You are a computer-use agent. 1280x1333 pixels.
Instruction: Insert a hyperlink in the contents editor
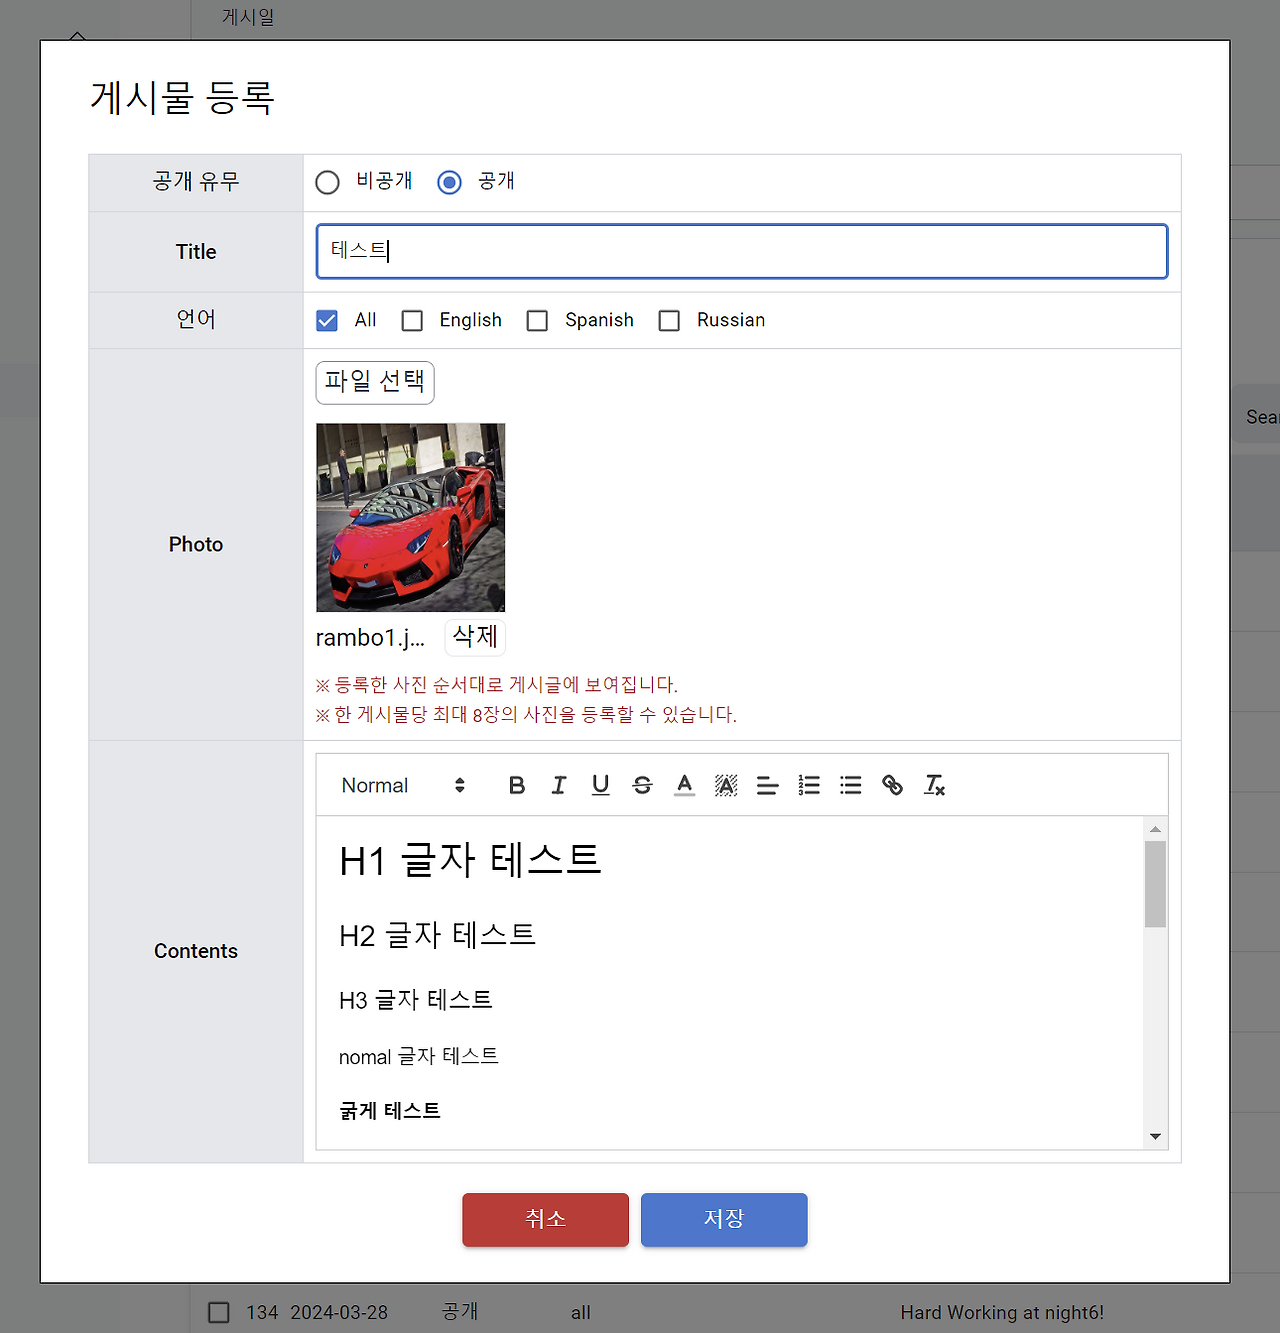click(x=893, y=785)
